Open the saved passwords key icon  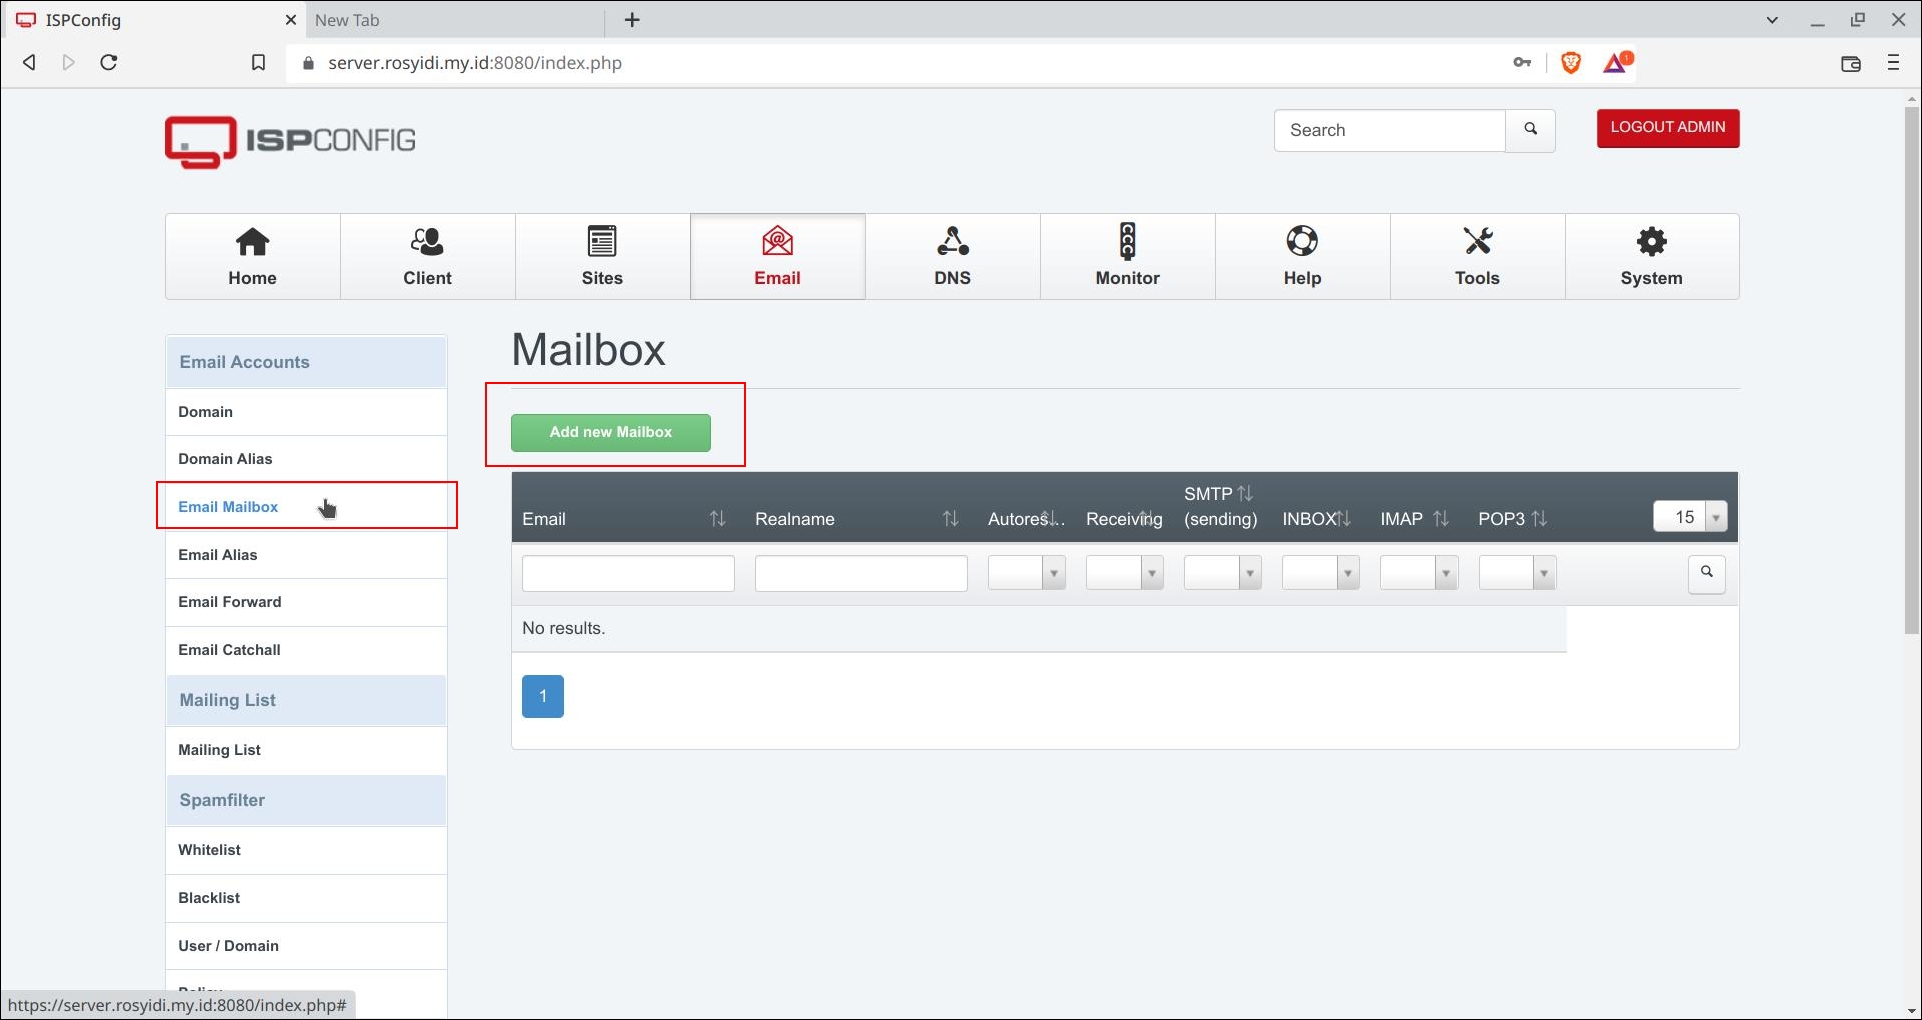pyautogui.click(x=1522, y=63)
